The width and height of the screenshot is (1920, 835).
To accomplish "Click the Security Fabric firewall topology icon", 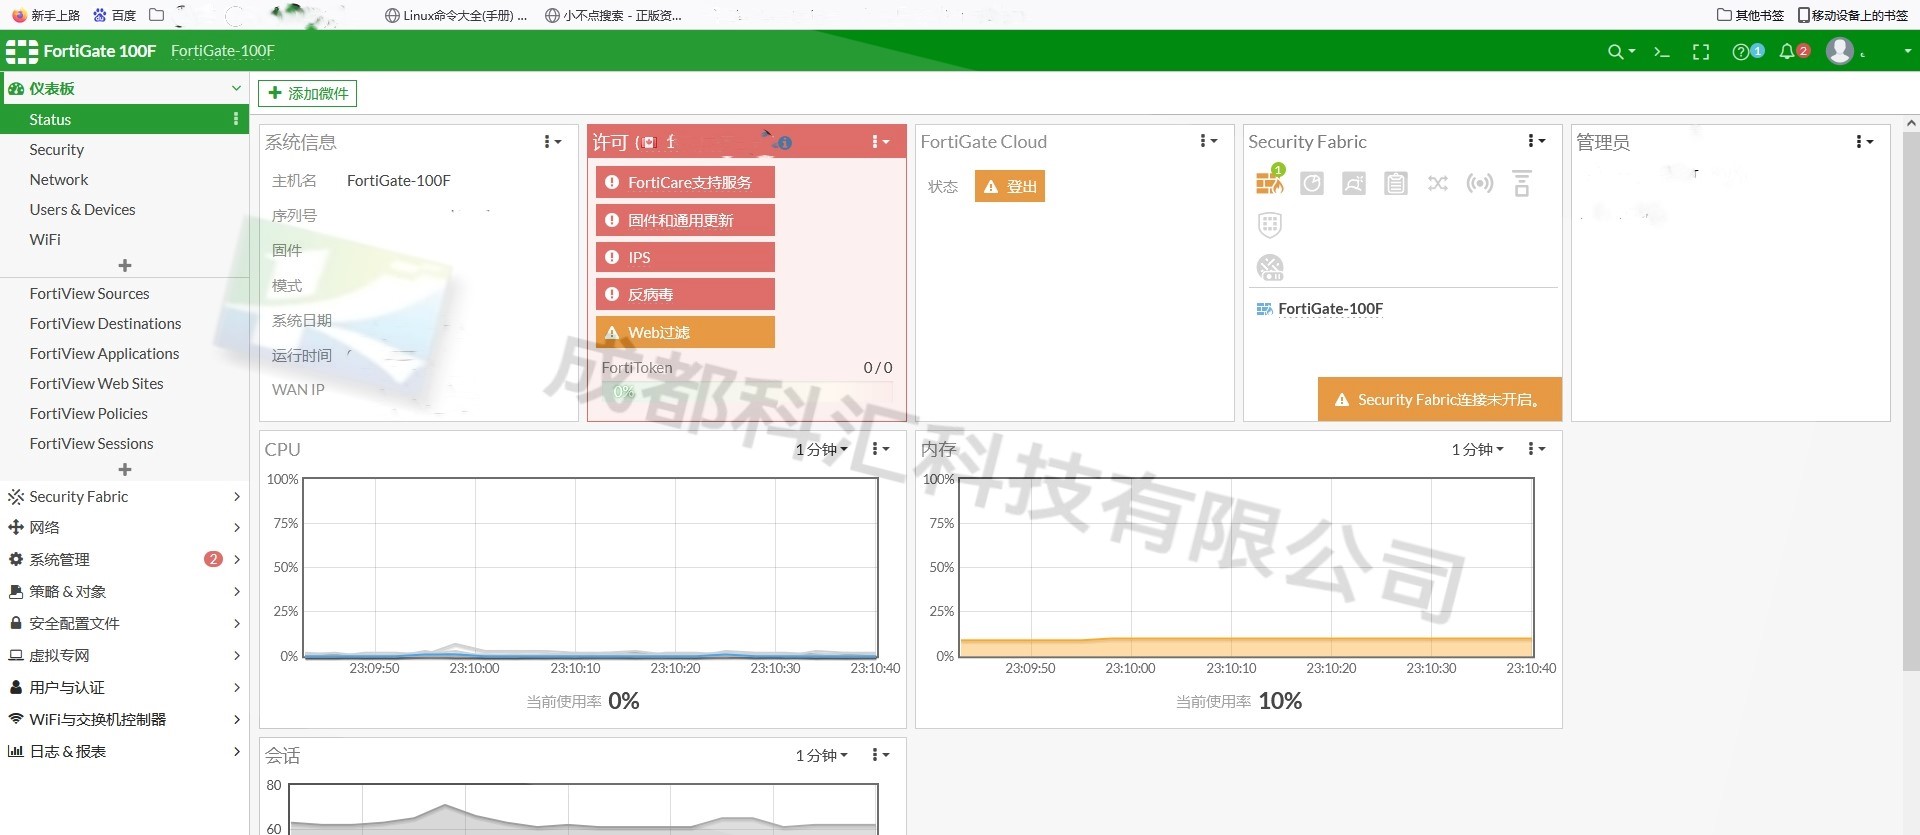I will point(1270,182).
